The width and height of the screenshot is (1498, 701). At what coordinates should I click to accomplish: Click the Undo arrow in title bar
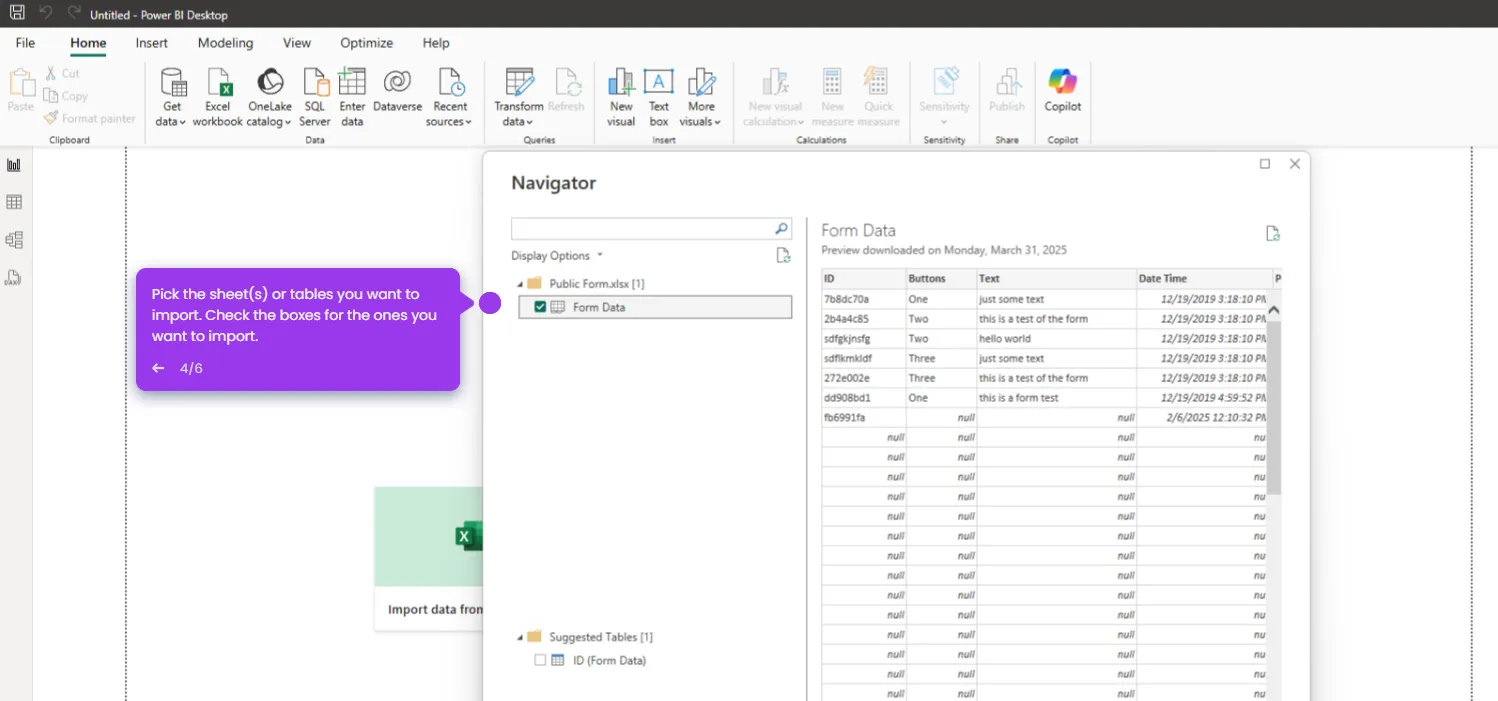45,13
